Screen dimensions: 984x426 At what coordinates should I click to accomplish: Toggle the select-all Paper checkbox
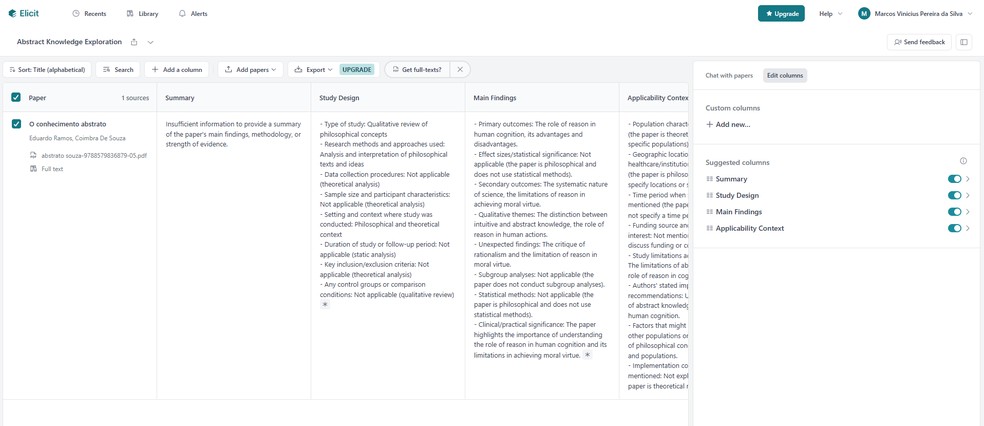(16, 98)
